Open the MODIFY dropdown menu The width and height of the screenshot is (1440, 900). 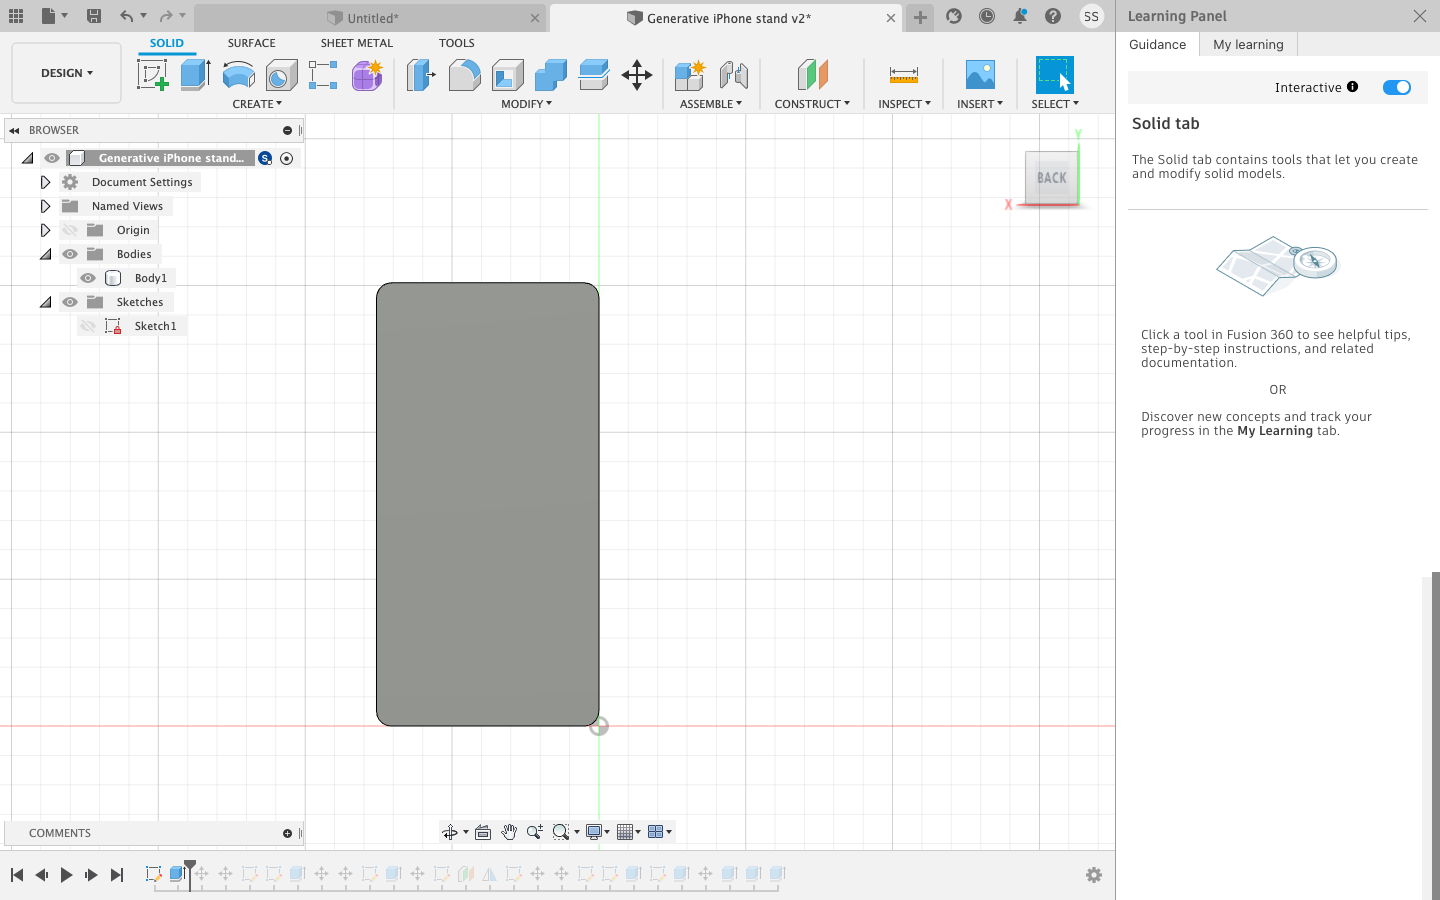point(527,103)
